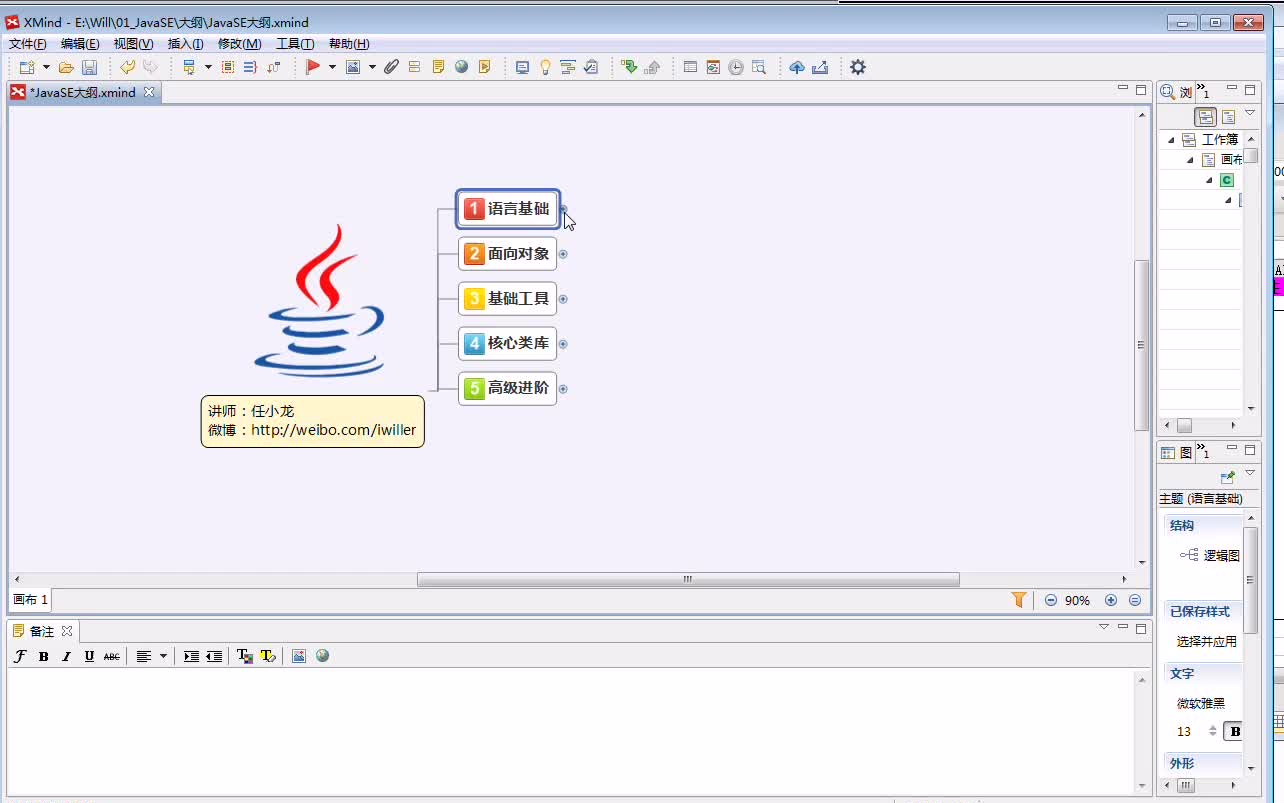The width and height of the screenshot is (1284, 803).
Task: Click the open folder toolbar icon
Action: pyautogui.click(x=66, y=67)
